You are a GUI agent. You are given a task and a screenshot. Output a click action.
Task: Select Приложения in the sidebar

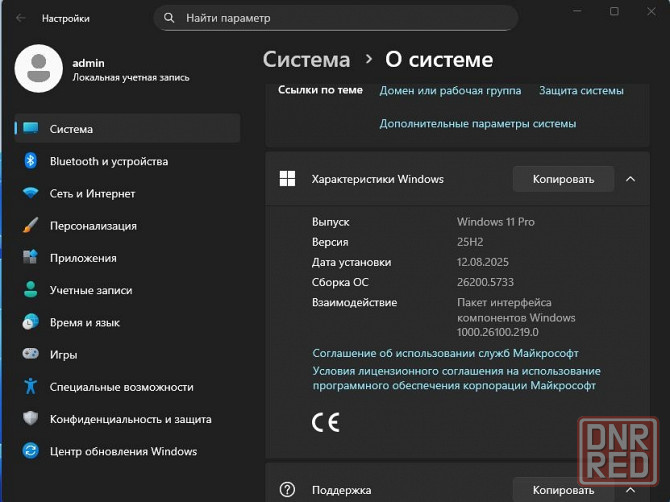(127, 258)
